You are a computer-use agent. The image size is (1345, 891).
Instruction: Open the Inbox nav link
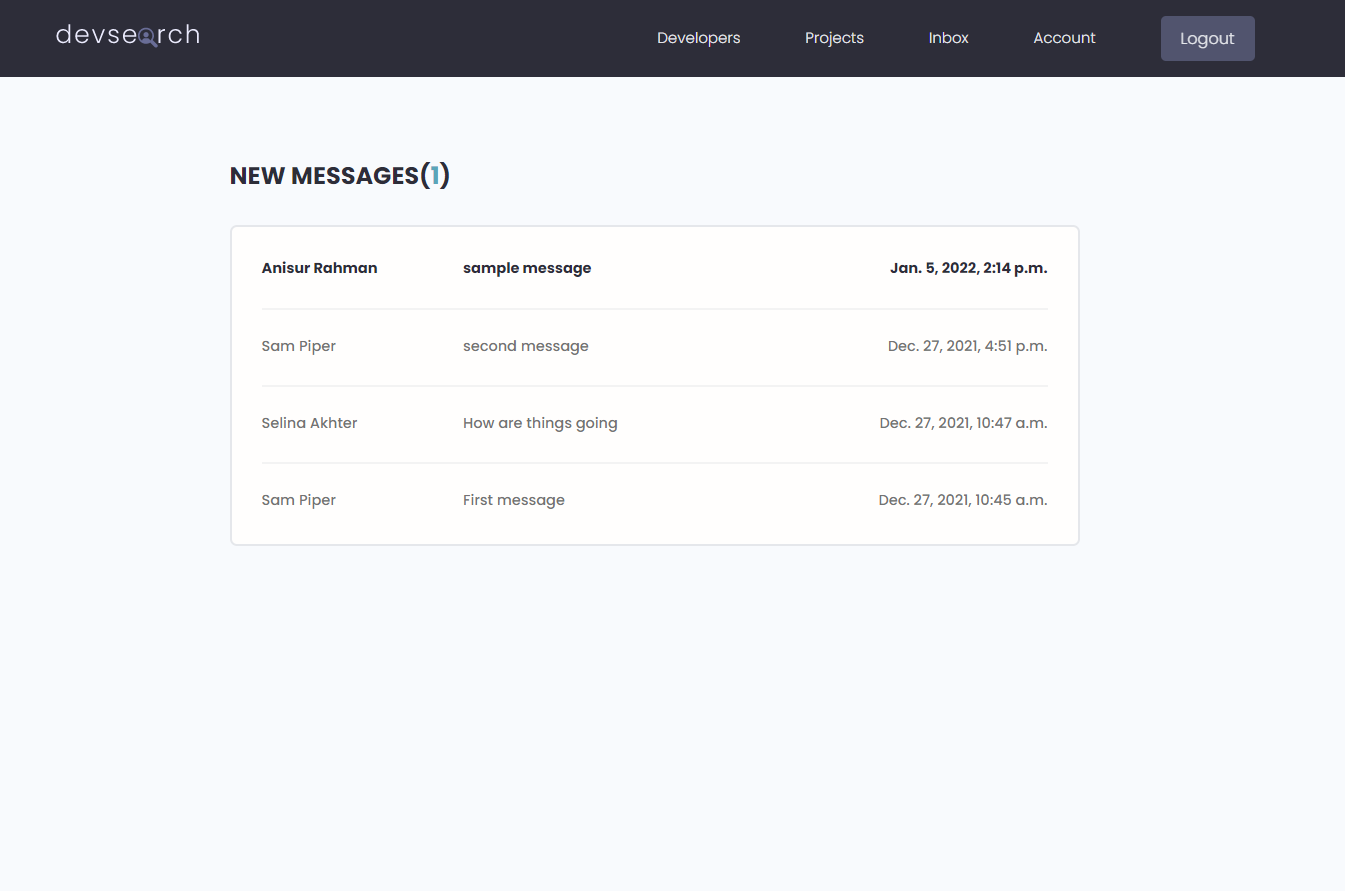pos(948,38)
